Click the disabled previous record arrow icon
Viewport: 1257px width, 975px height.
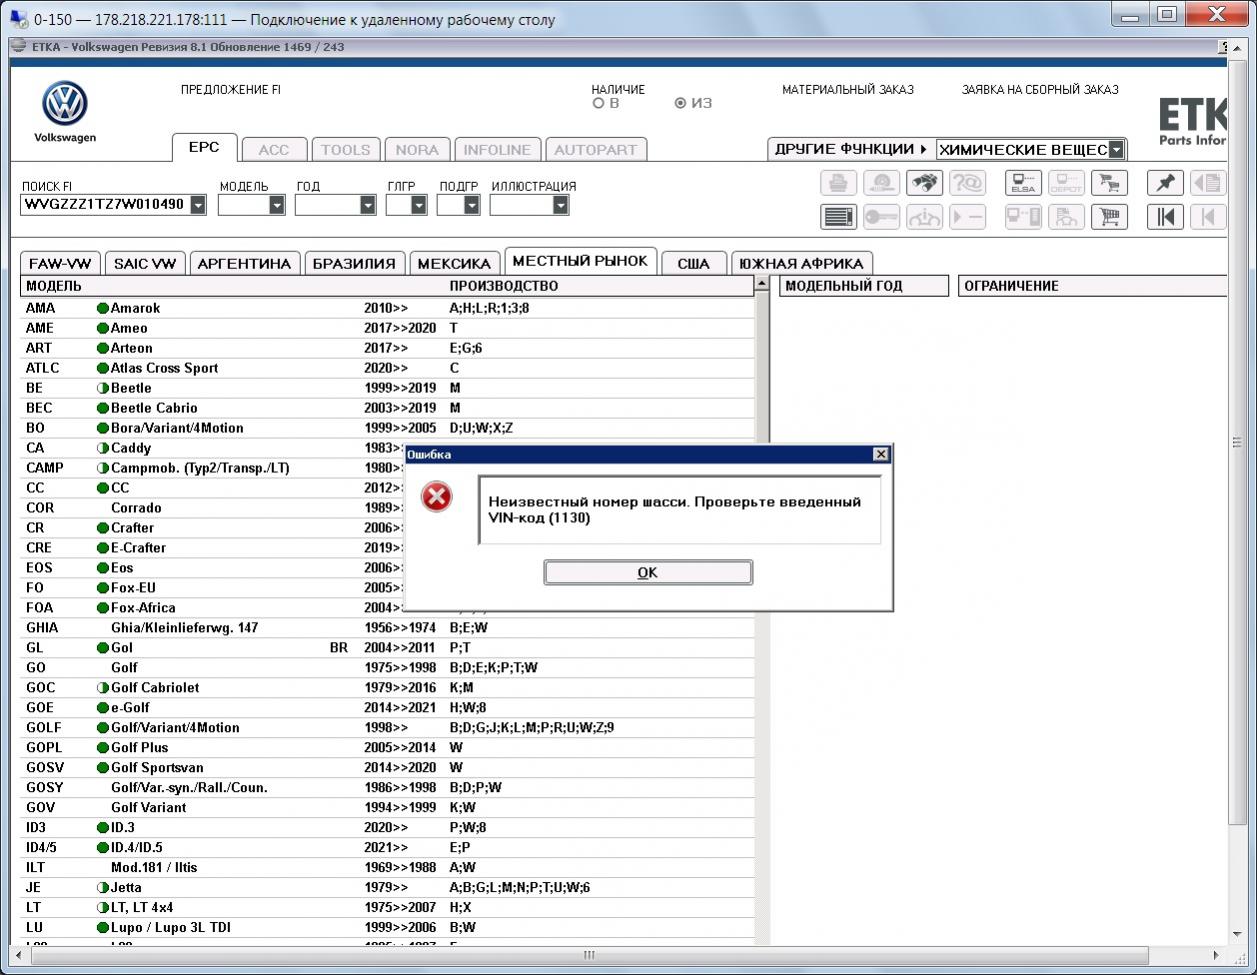[1208, 216]
